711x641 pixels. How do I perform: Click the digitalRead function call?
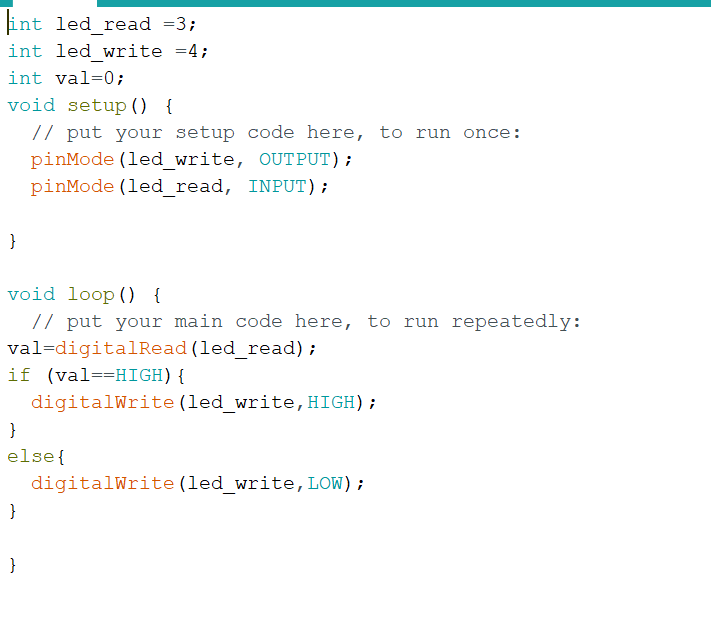(121, 348)
